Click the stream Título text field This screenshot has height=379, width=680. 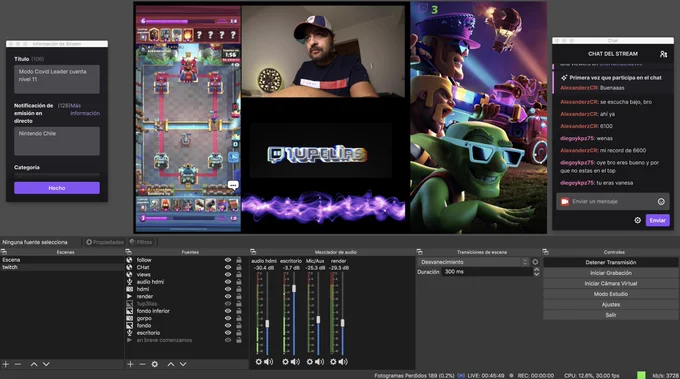pyautogui.click(x=57, y=79)
